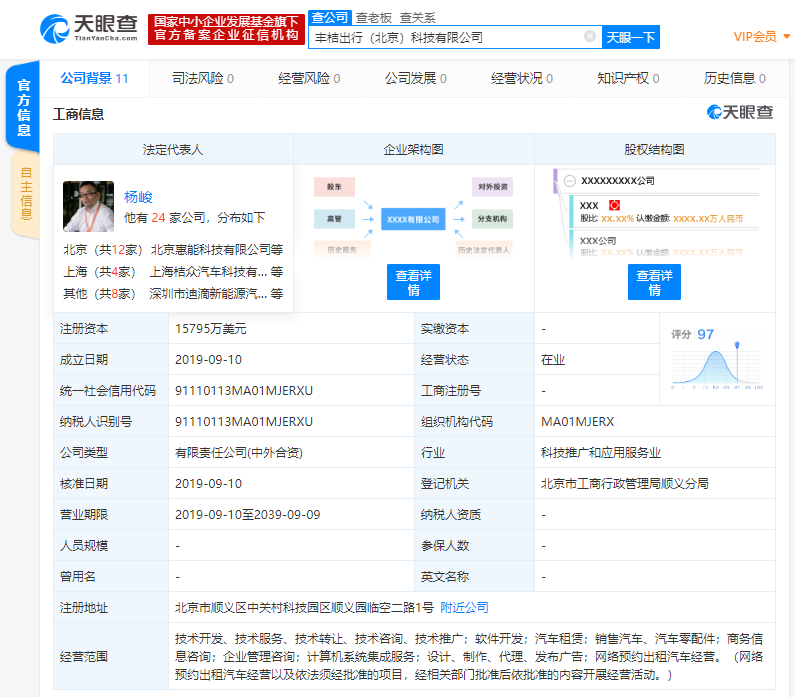Click the TianYanCha logo
795x697 pixels.
(89, 29)
